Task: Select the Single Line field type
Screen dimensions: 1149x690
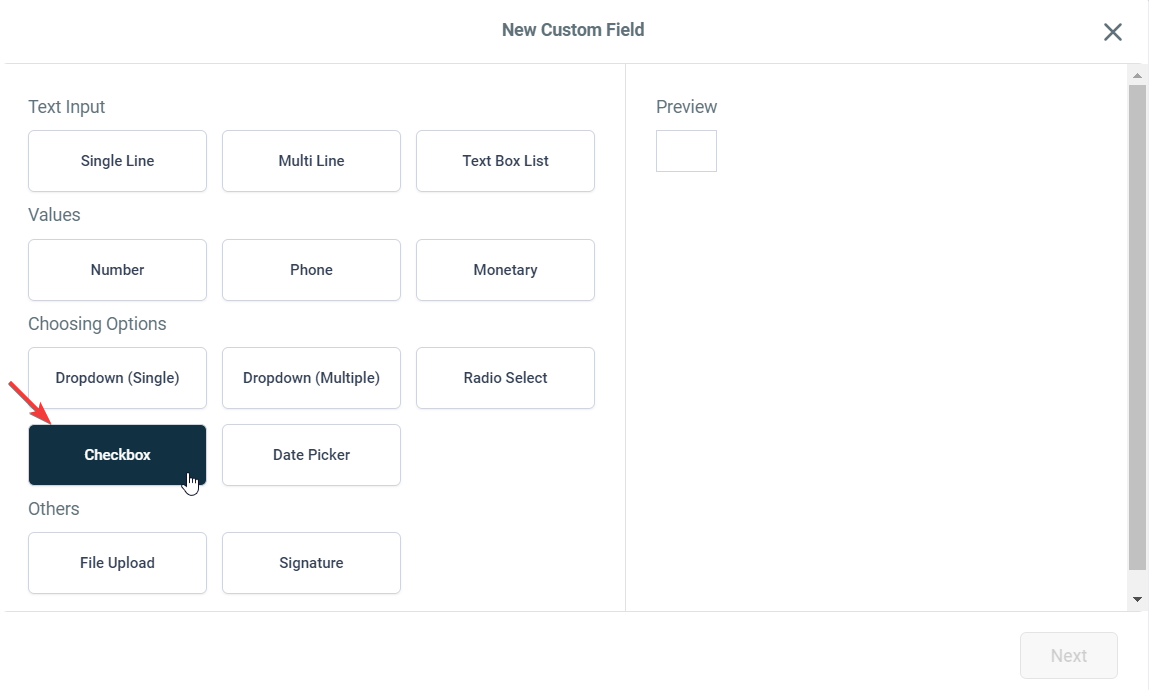Action: [117, 161]
